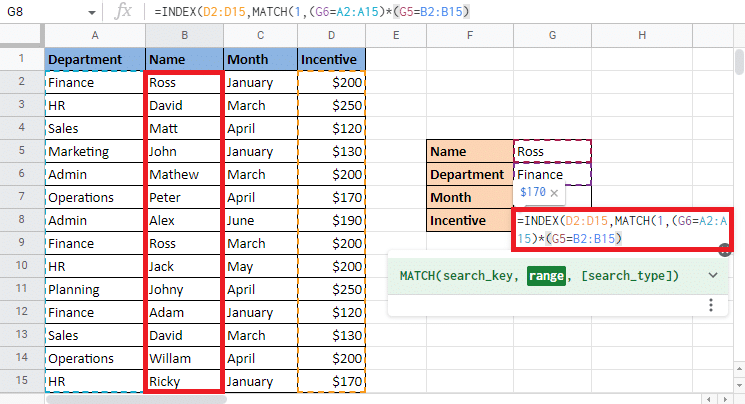
Task: Click the Incentive header cell in D1
Action: click(331, 60)
